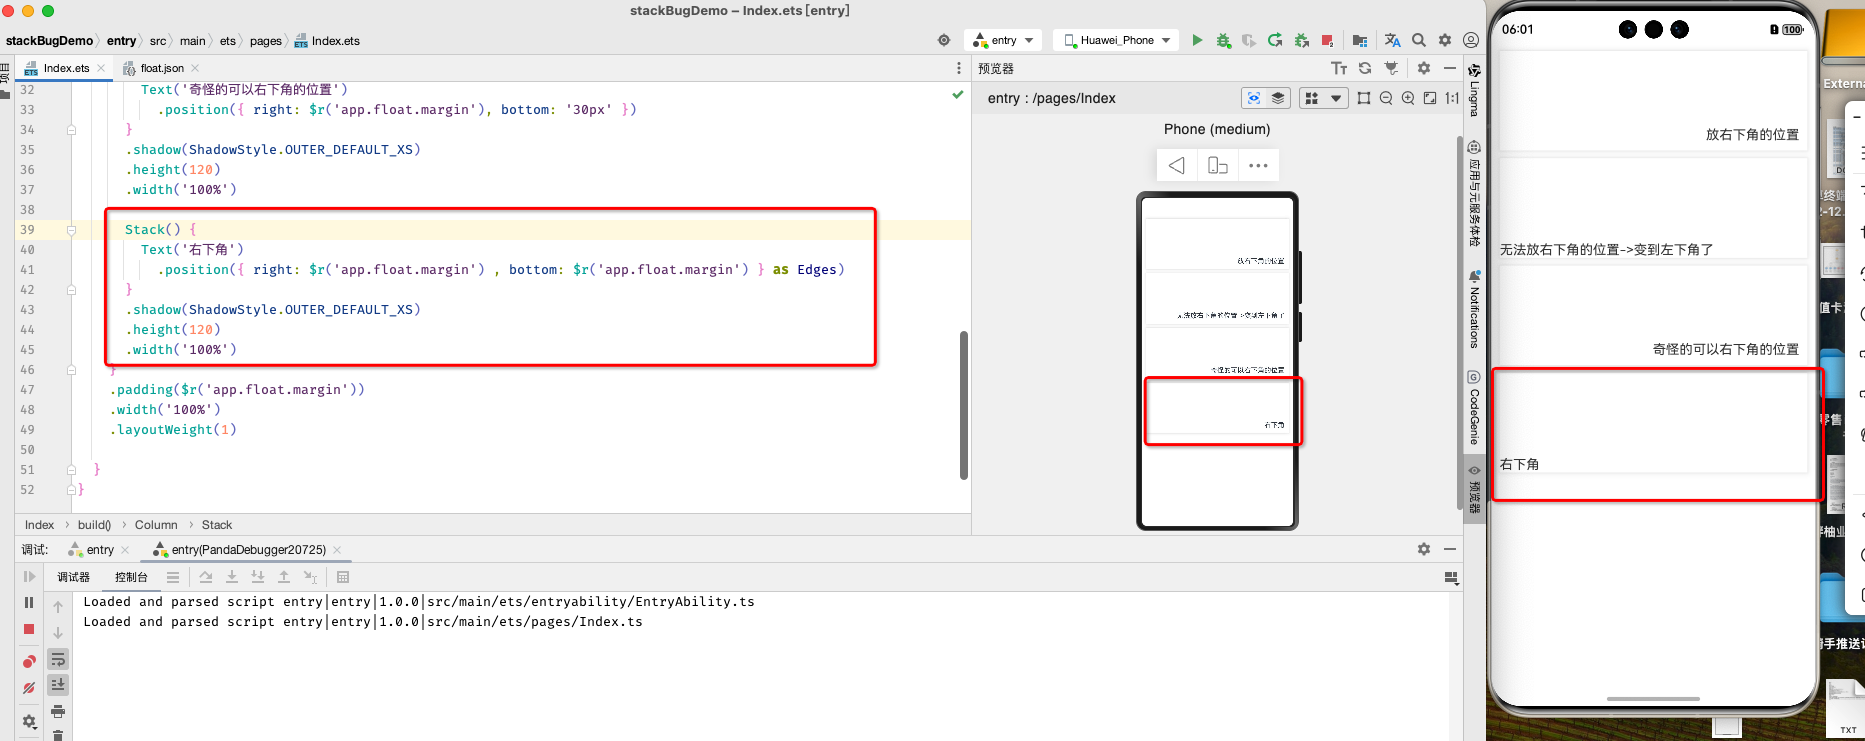Image resolution: width=1865 pixels, height=741 pixels.
Task: Close the float.json tab
Action: click(x=195, y=68)
